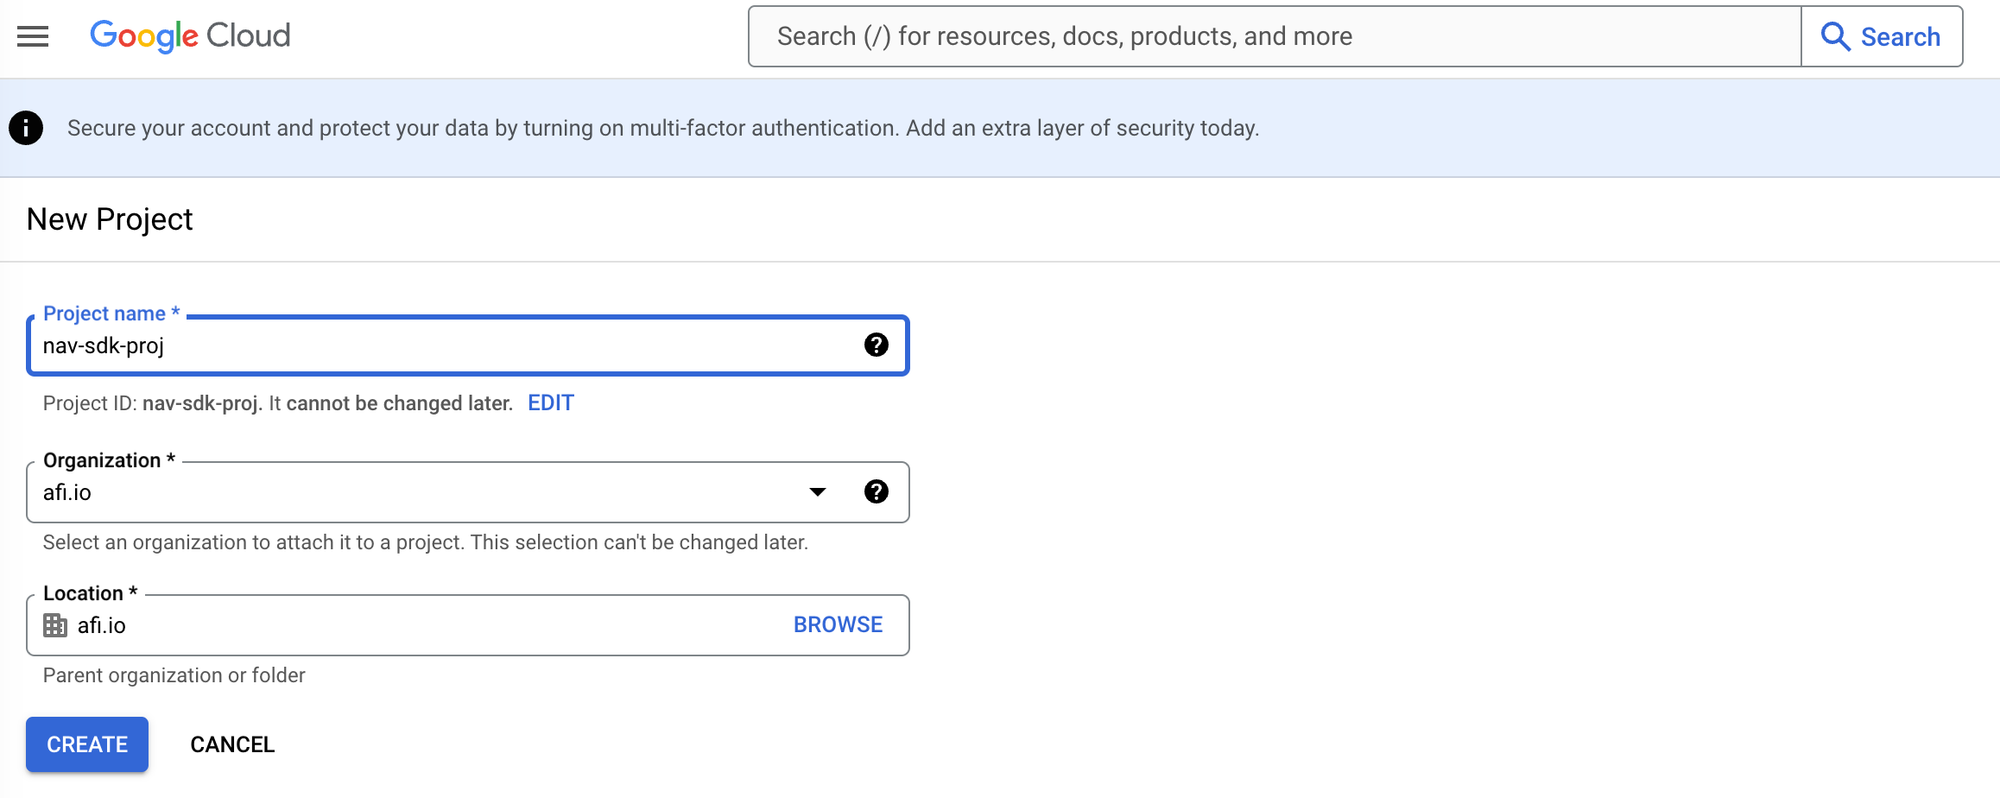The height and width of the screenshot is (798, 2000).
Task: Click BROWSE to choose a parent location
Action: 837,624
